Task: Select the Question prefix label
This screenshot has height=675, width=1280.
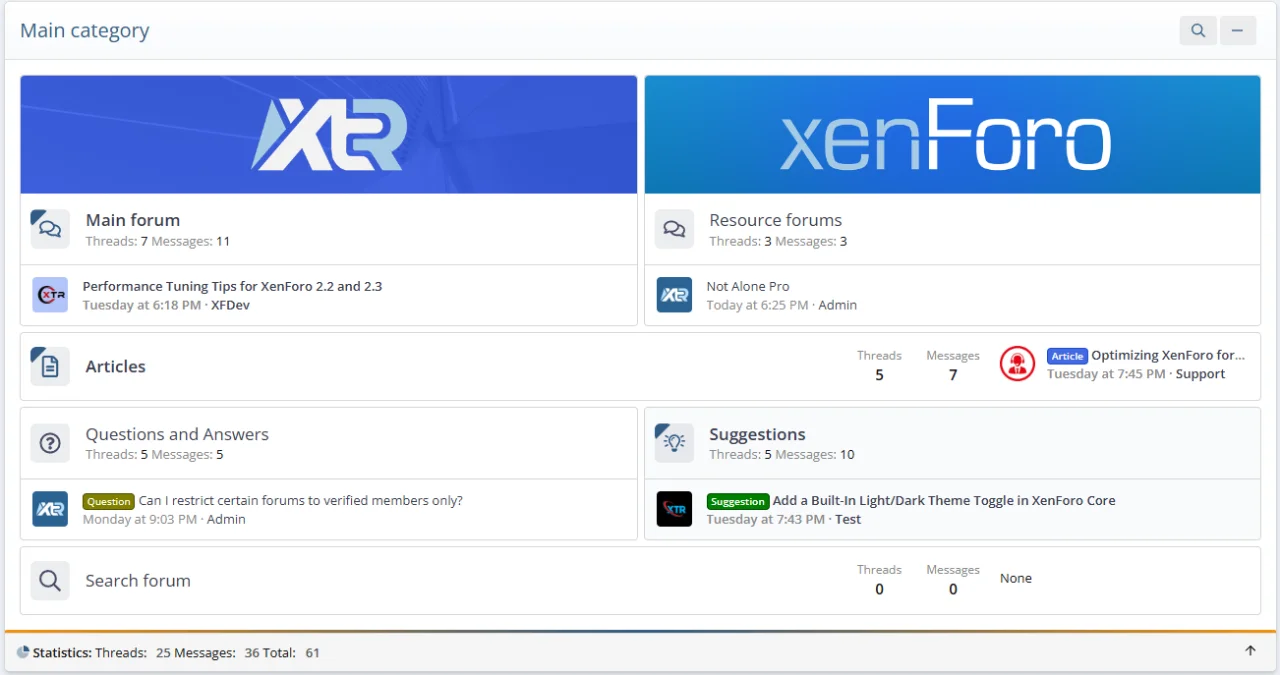Action: tap(108, 502)
